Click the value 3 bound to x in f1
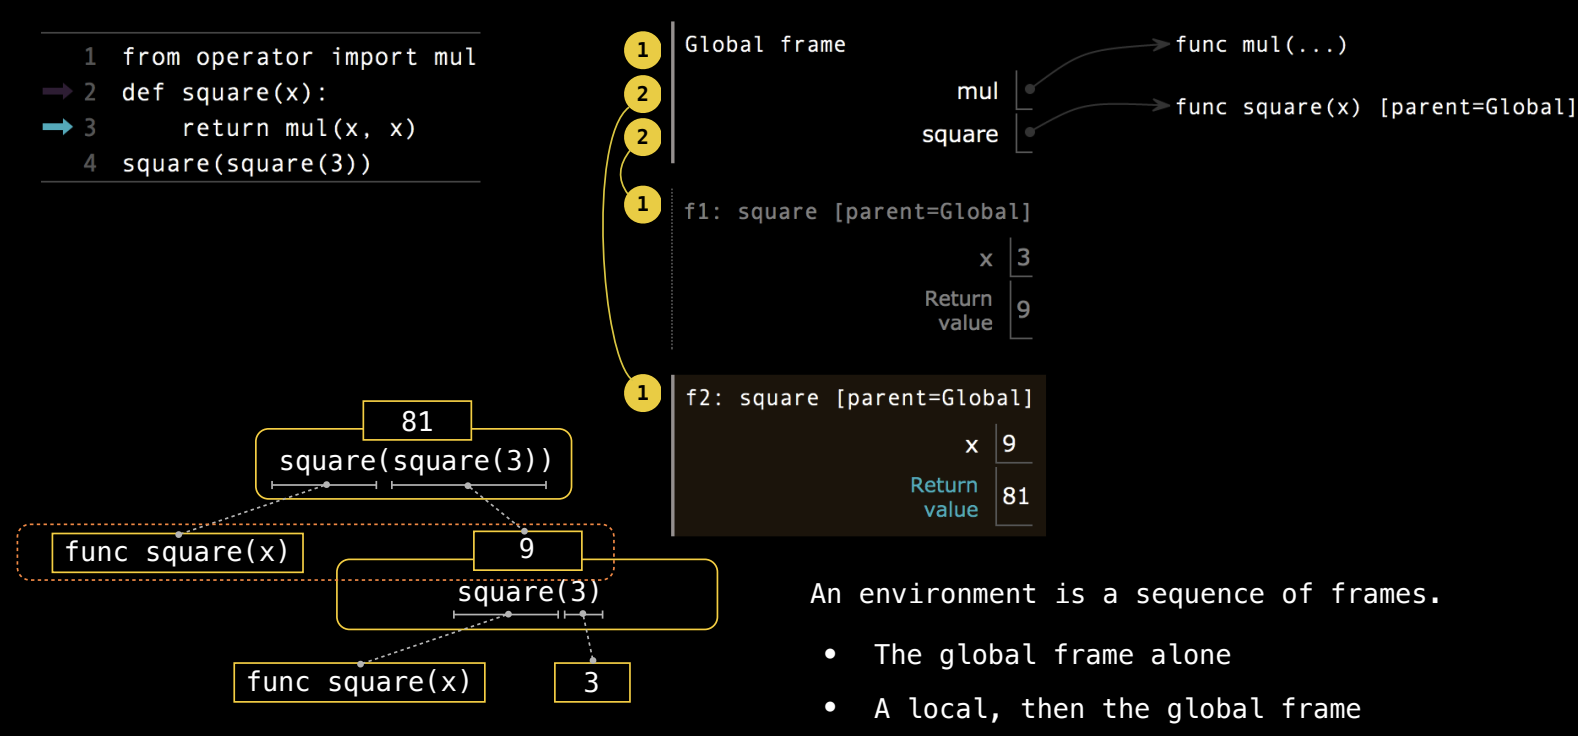The height and width of the screenshot is (736, 1578). pos(1023,258)
